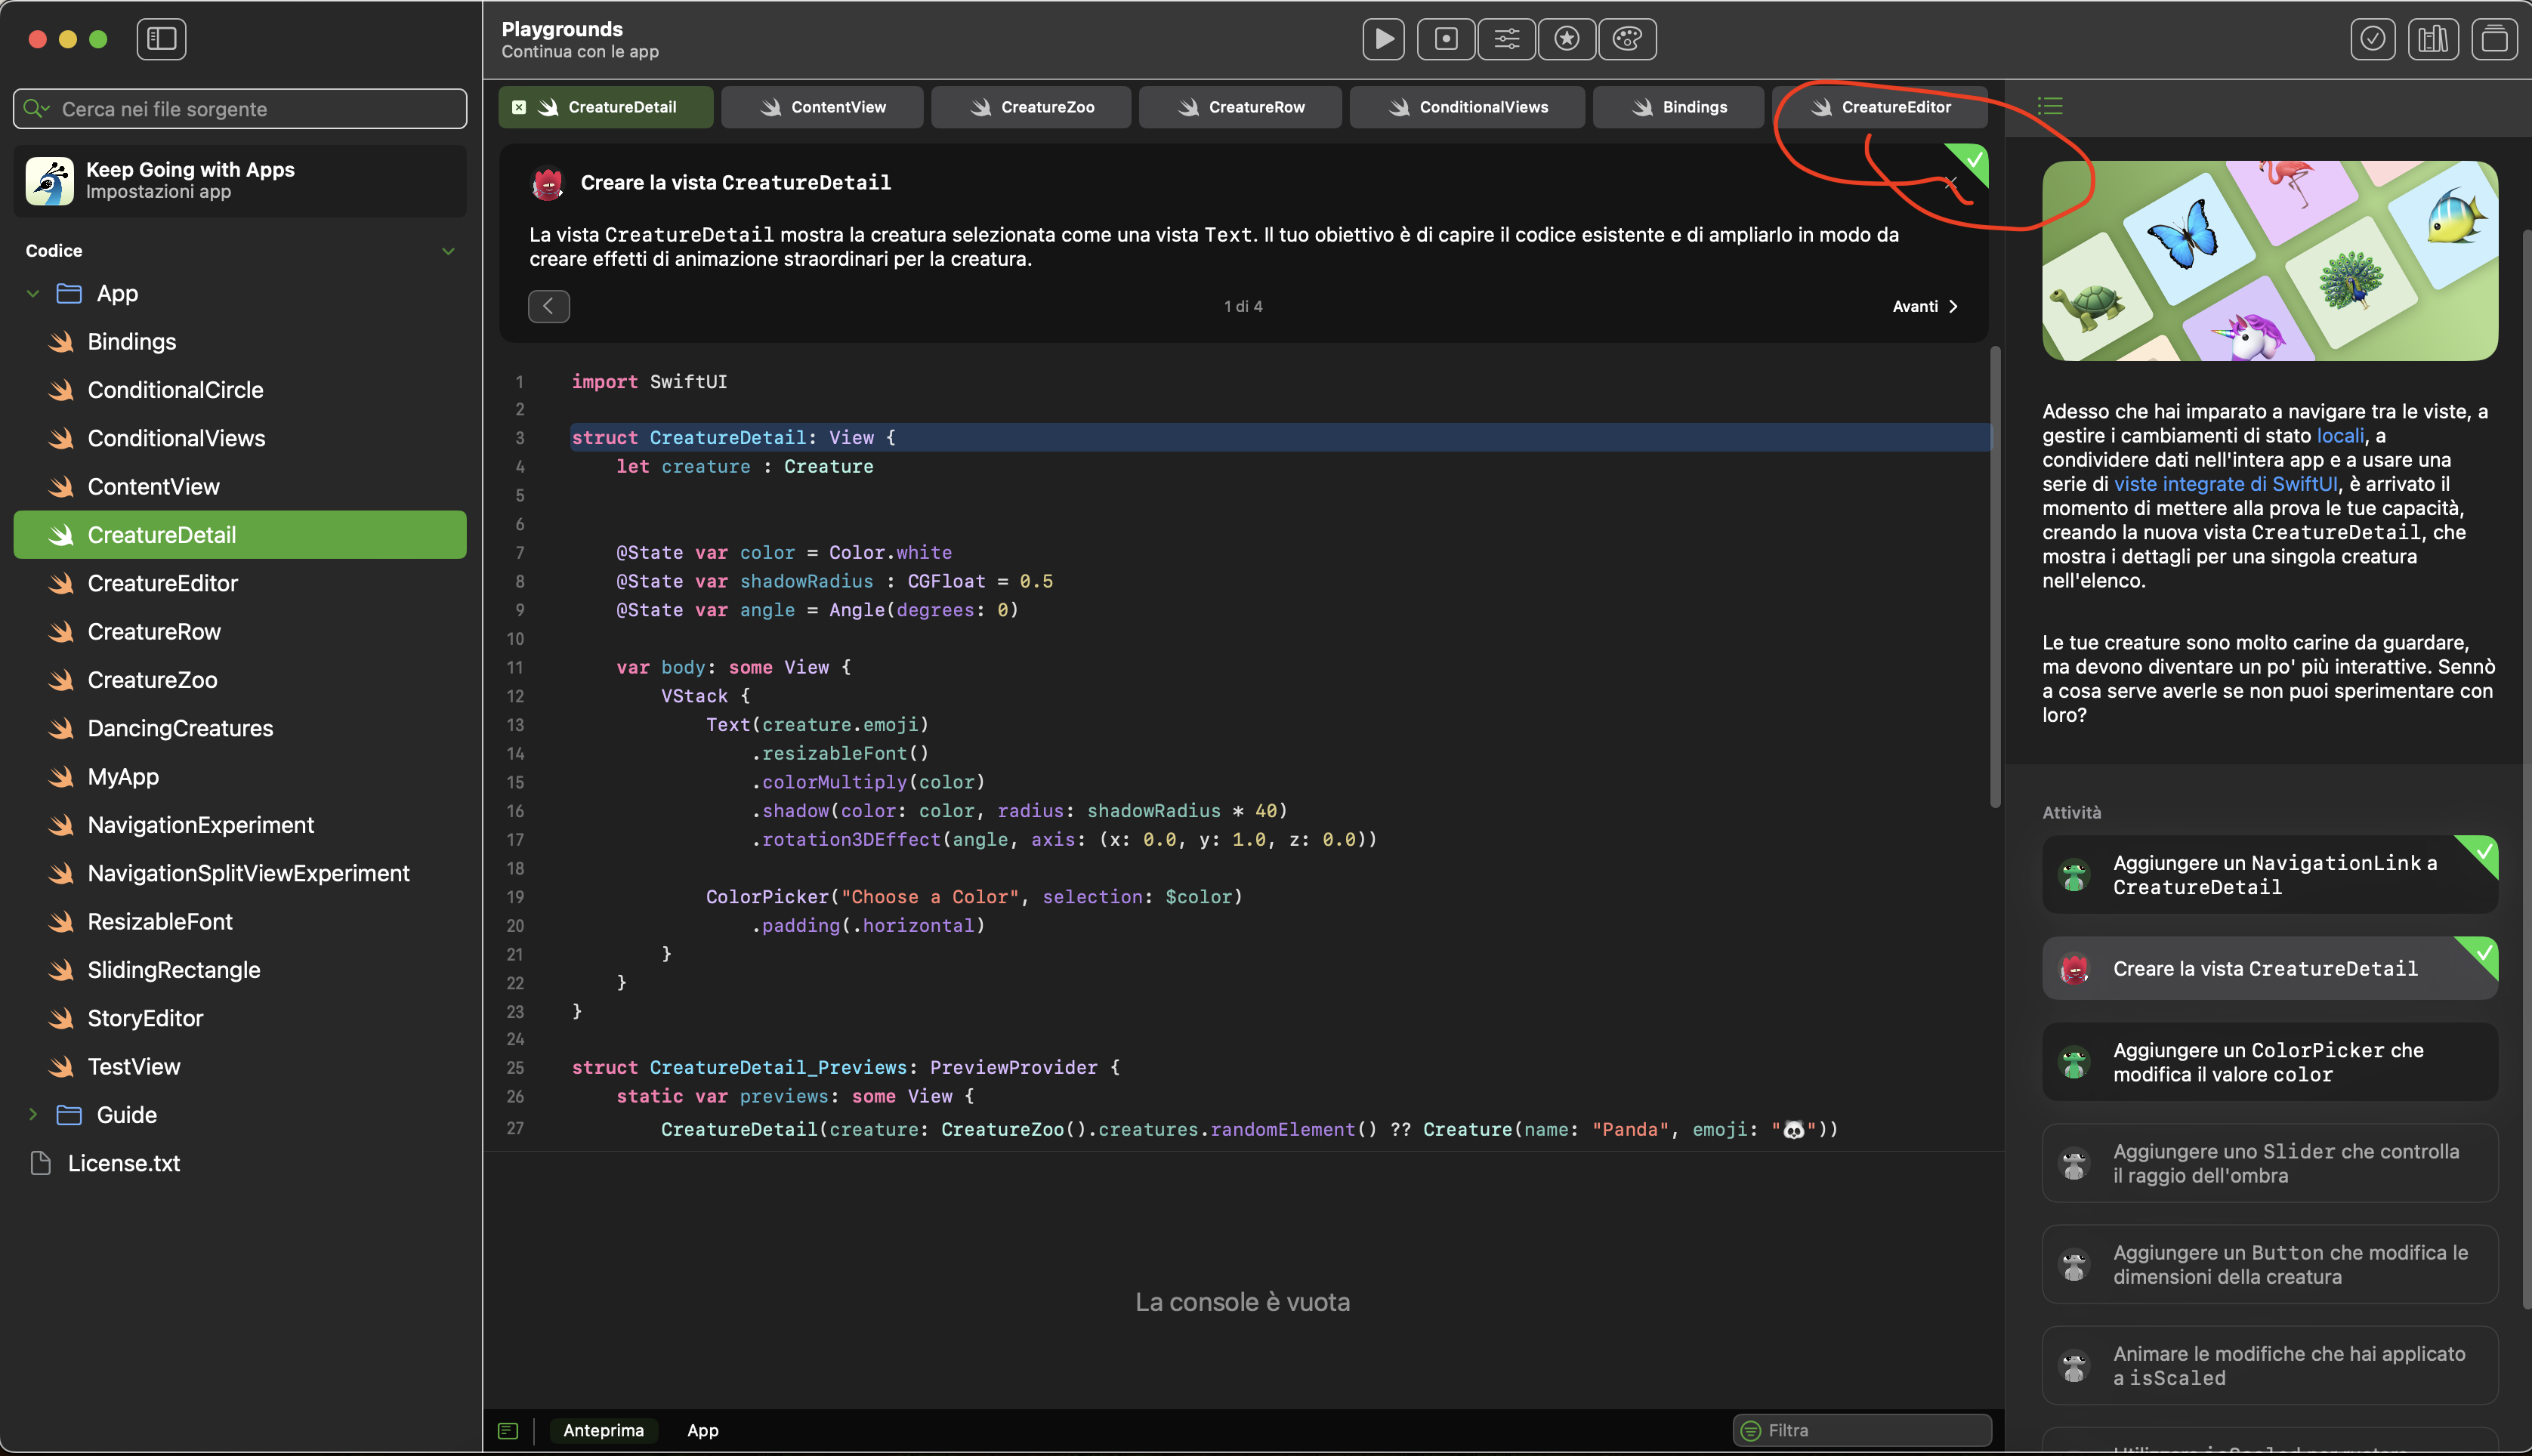2532x1456 pixels.
Task: Click the code editor vertical scrollbar
Action: (1995, 577)
